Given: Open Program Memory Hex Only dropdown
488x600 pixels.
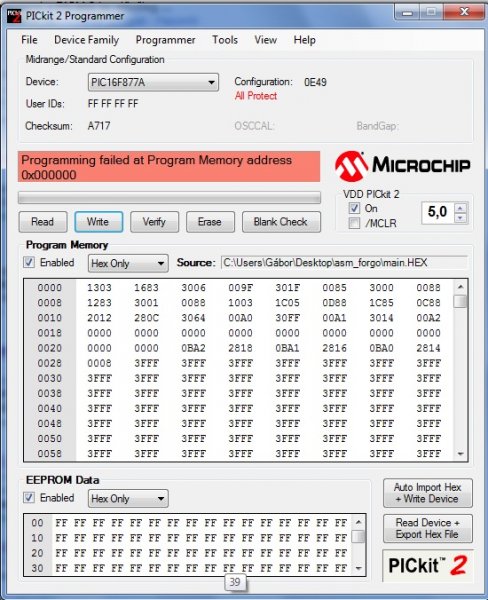Looking at the screenshot, I should [128, 263].
